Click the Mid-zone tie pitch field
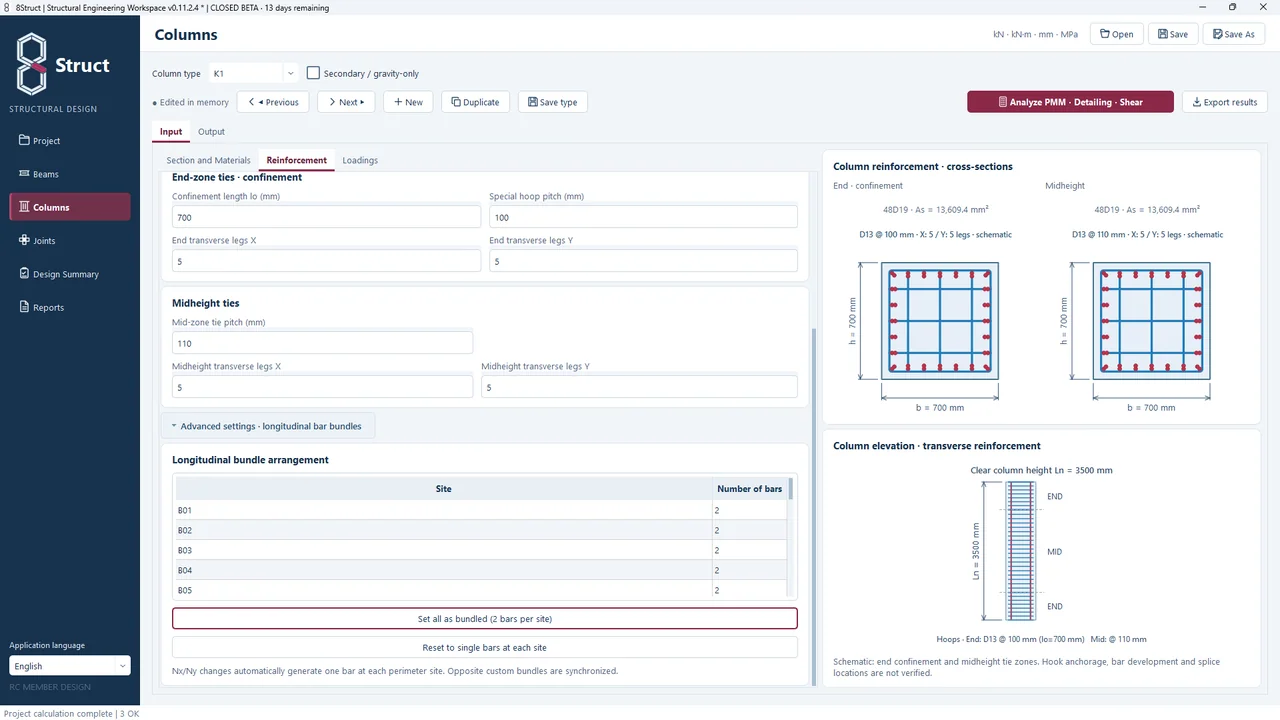1280x720 pixels. tap(322, 343)
